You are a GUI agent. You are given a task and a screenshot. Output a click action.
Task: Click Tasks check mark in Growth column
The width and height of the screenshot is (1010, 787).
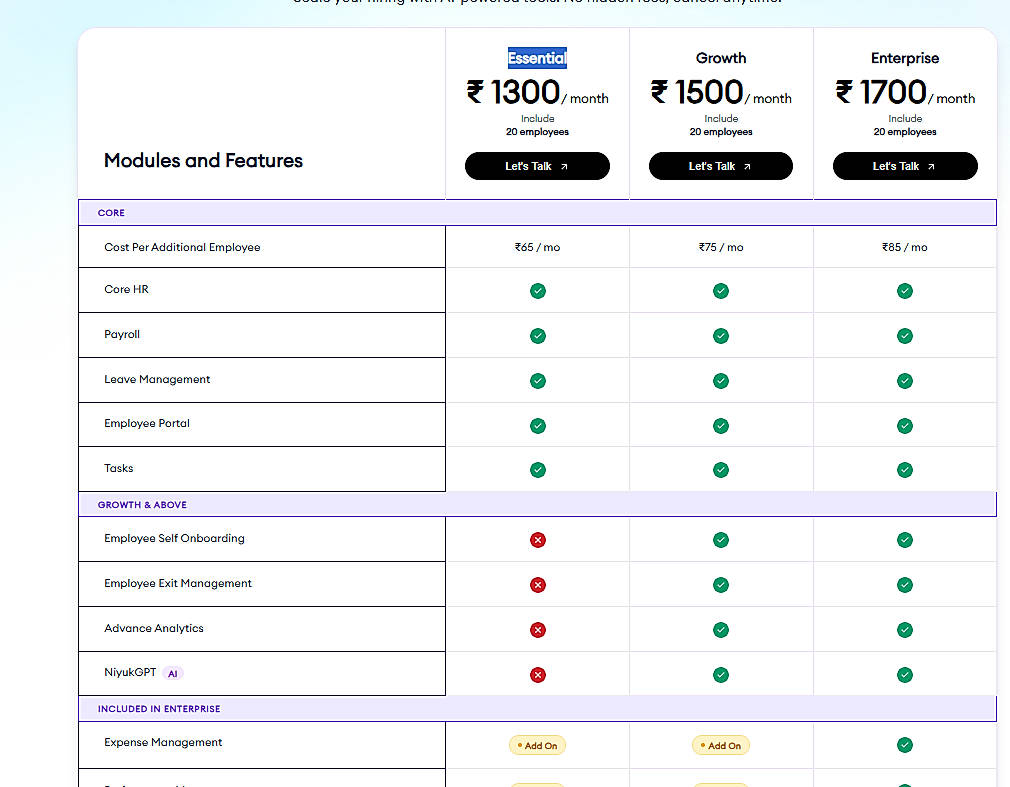(x=721, y=470)
